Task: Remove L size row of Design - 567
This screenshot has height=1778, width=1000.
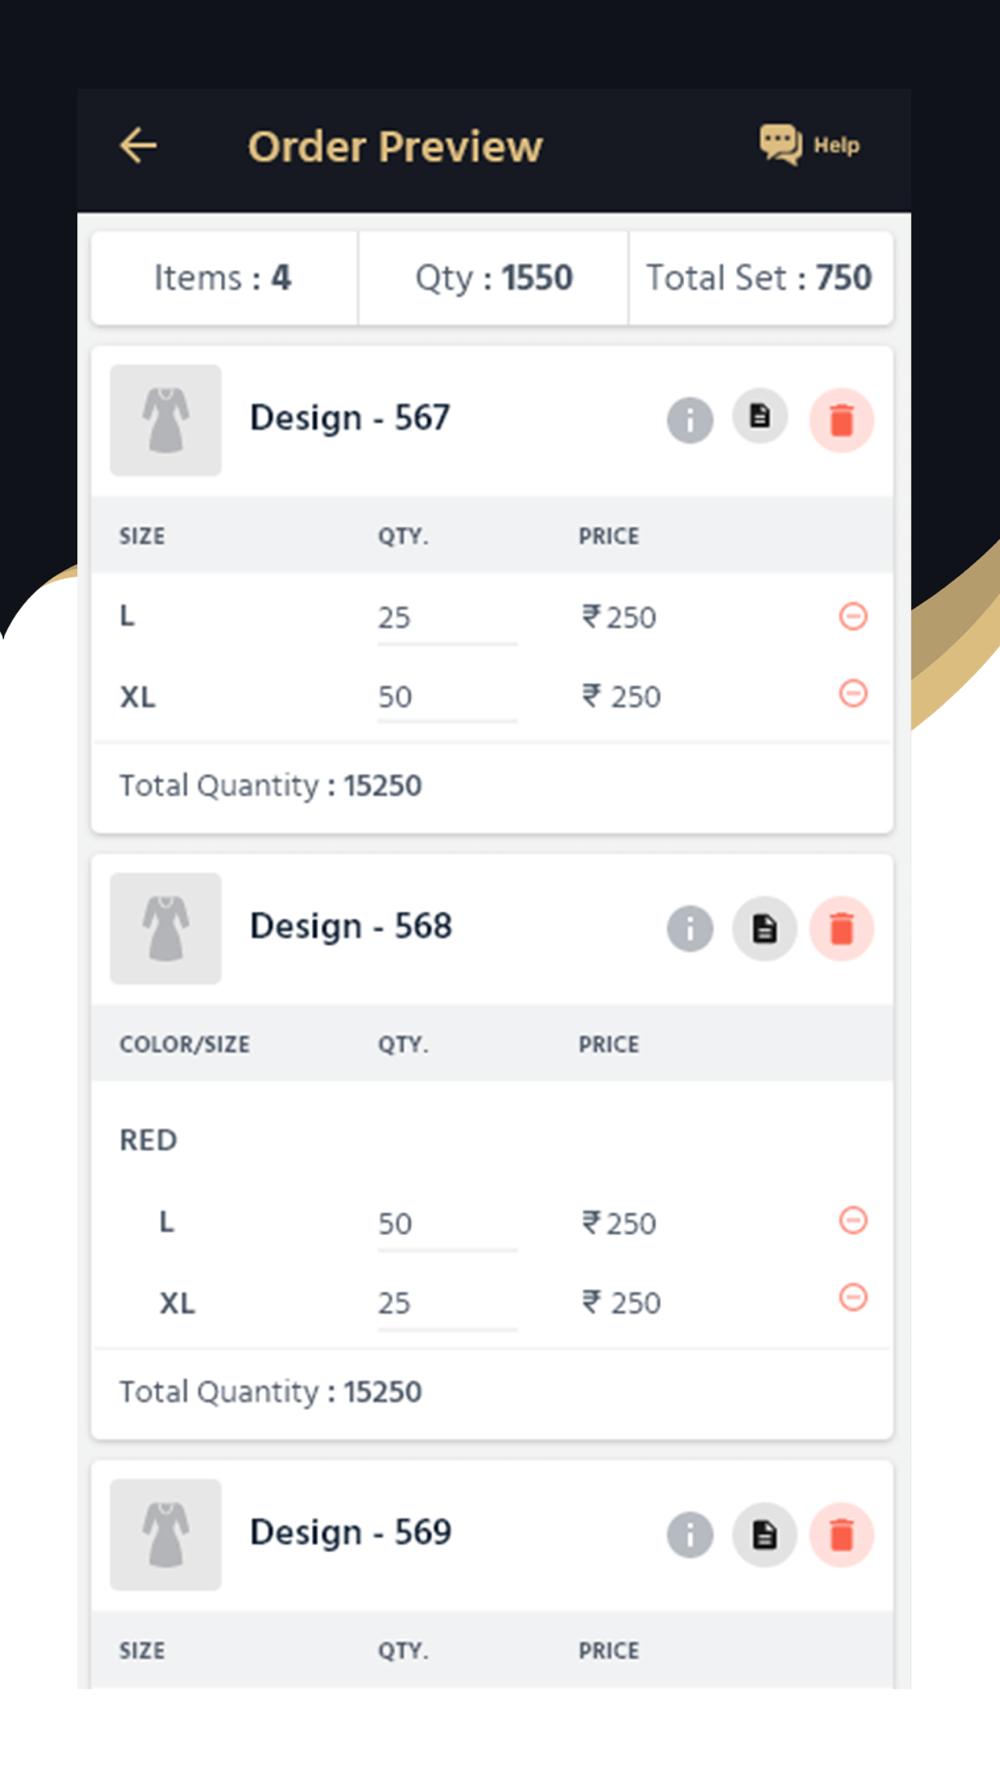Action: point(853,616)
